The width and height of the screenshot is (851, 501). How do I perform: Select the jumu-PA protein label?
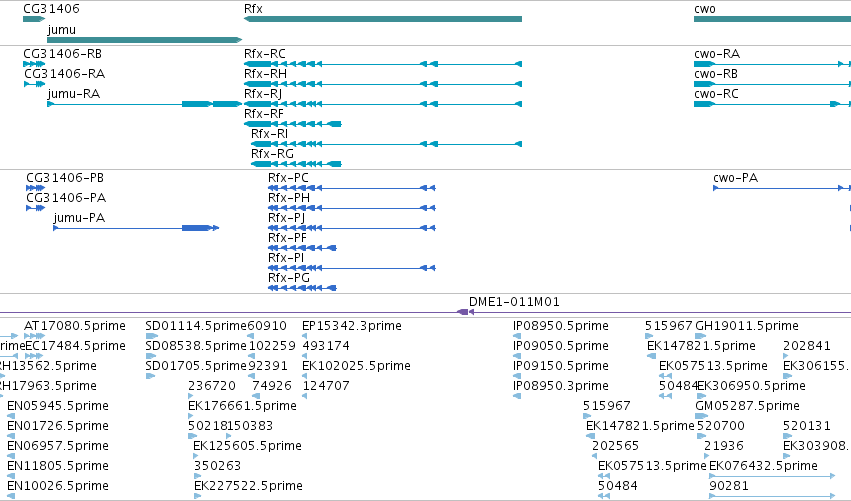(x=79, y=218)
